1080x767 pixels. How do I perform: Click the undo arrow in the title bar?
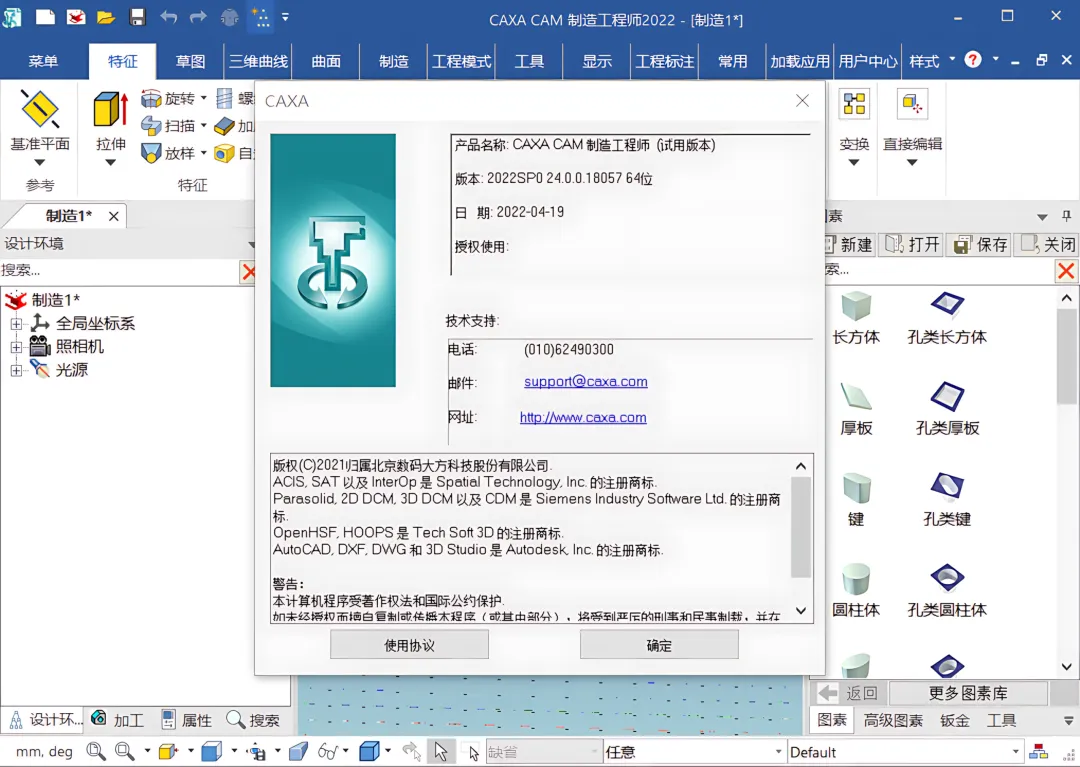tap(168, 17)
